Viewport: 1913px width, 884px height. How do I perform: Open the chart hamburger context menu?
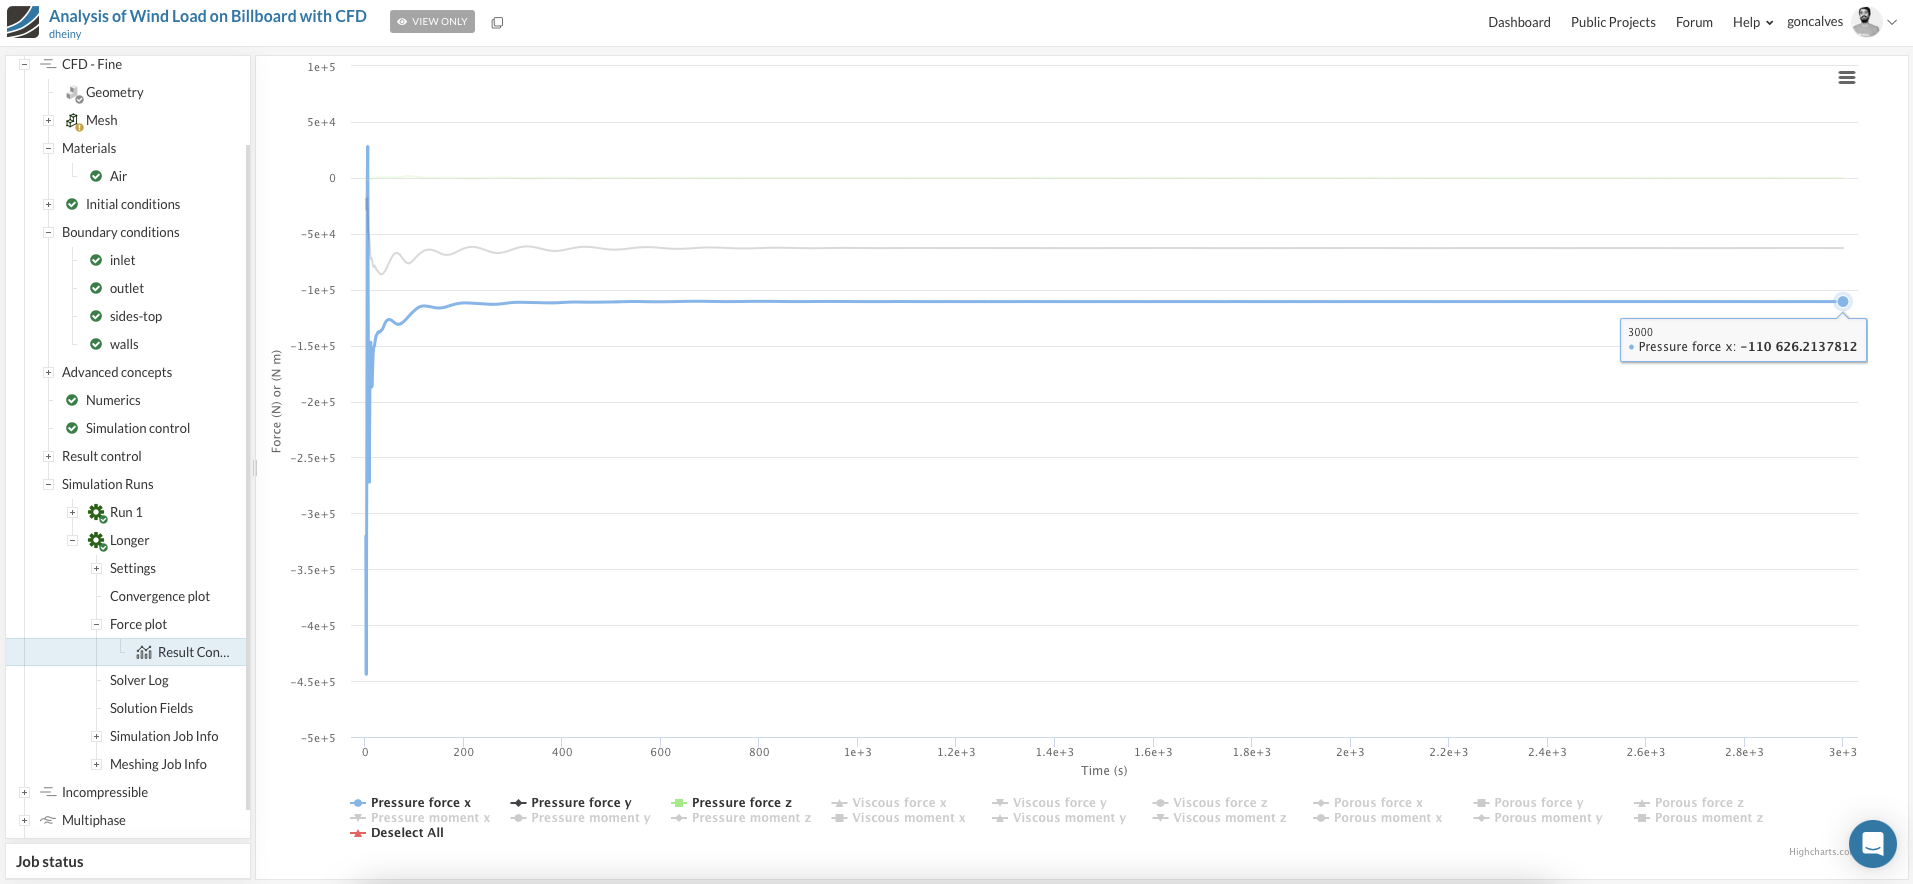[x=1846, y=78]
